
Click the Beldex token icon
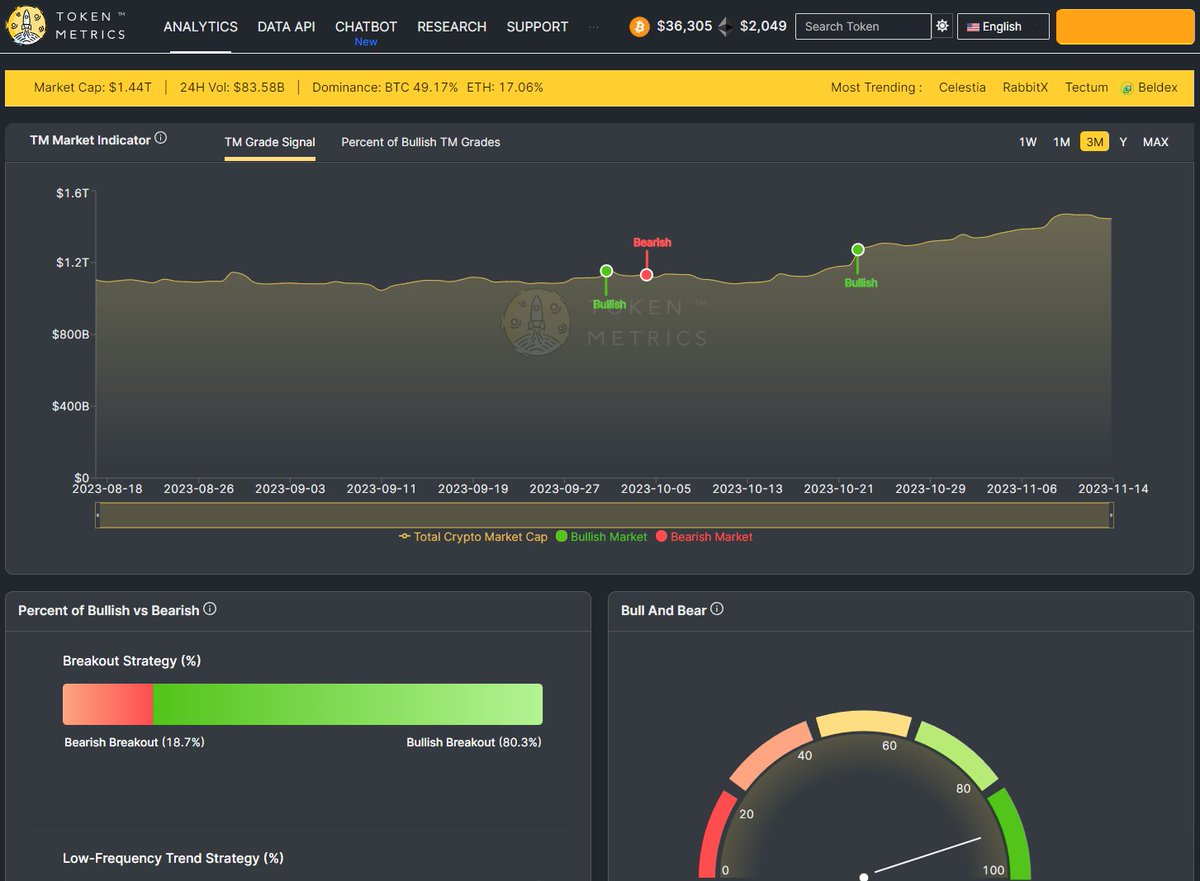[x=1127, y=88]
